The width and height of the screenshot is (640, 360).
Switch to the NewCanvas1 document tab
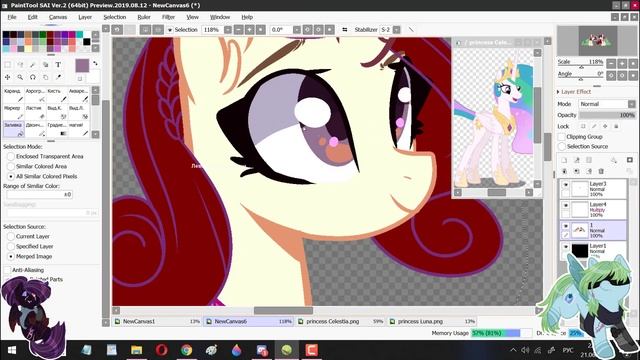[157, 322]
